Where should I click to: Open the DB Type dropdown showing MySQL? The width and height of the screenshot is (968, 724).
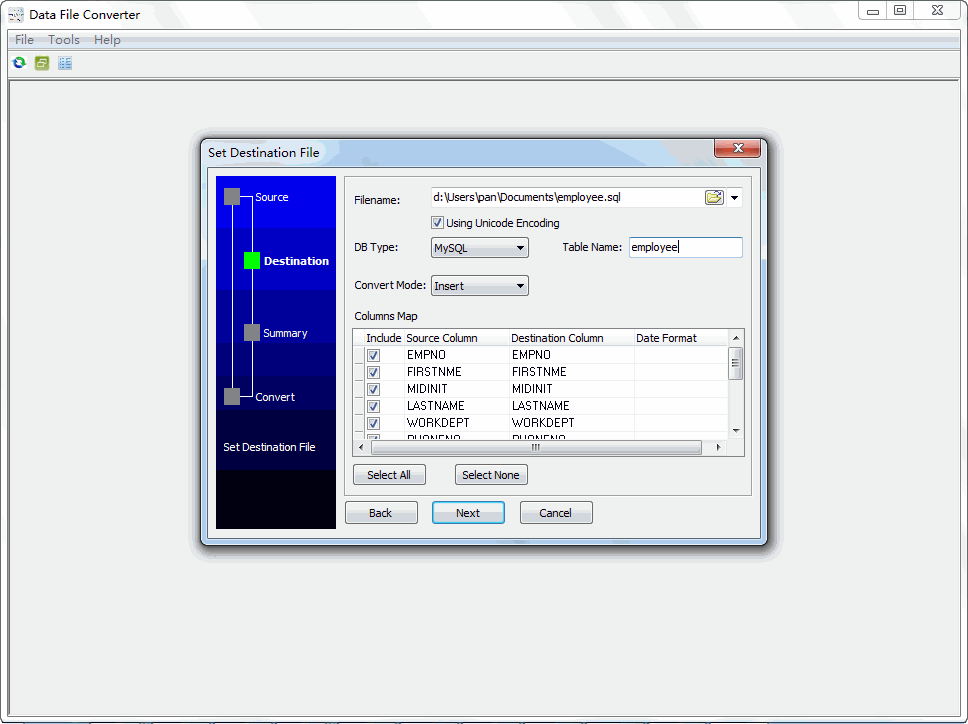pyautogui.click(x=479, y=248)
